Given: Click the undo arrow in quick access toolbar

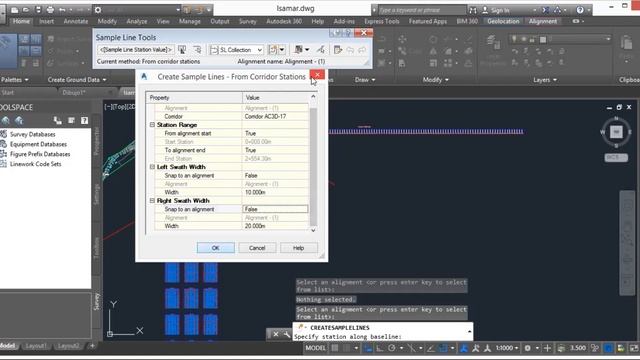Looking at the screenshot, I should [62, 9].
